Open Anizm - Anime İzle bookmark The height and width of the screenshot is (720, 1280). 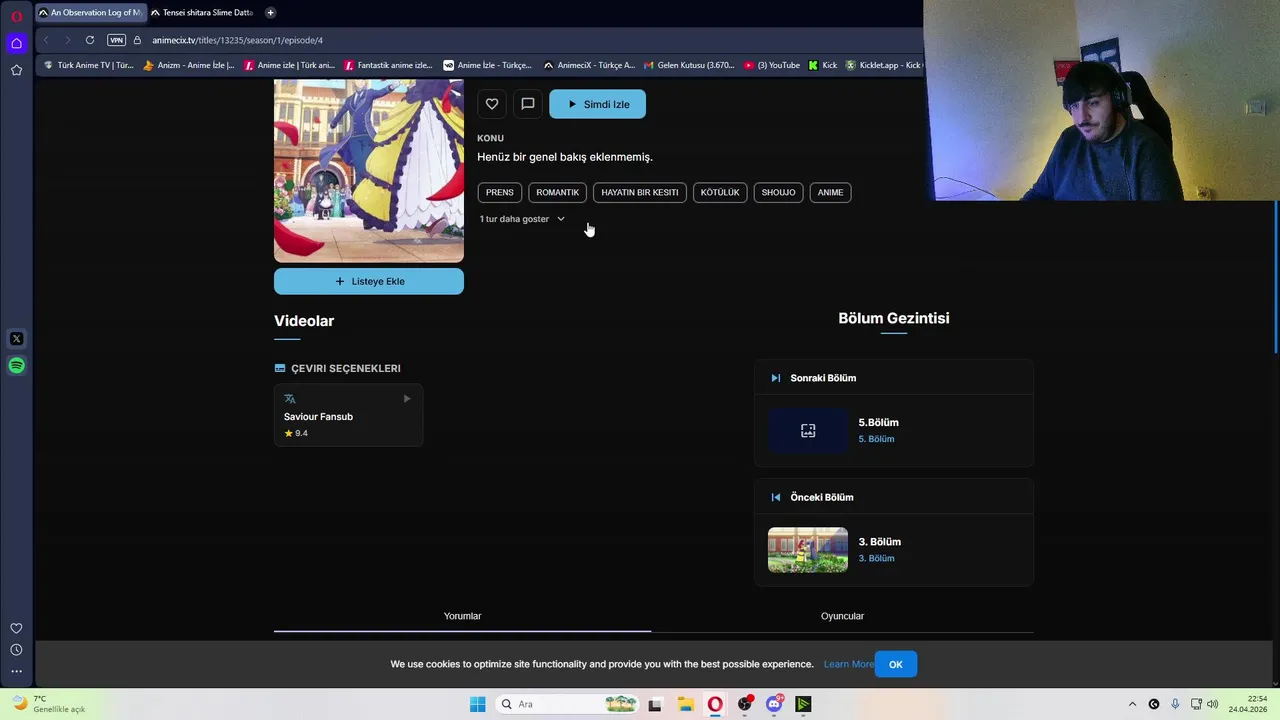[x=189, y=65]
